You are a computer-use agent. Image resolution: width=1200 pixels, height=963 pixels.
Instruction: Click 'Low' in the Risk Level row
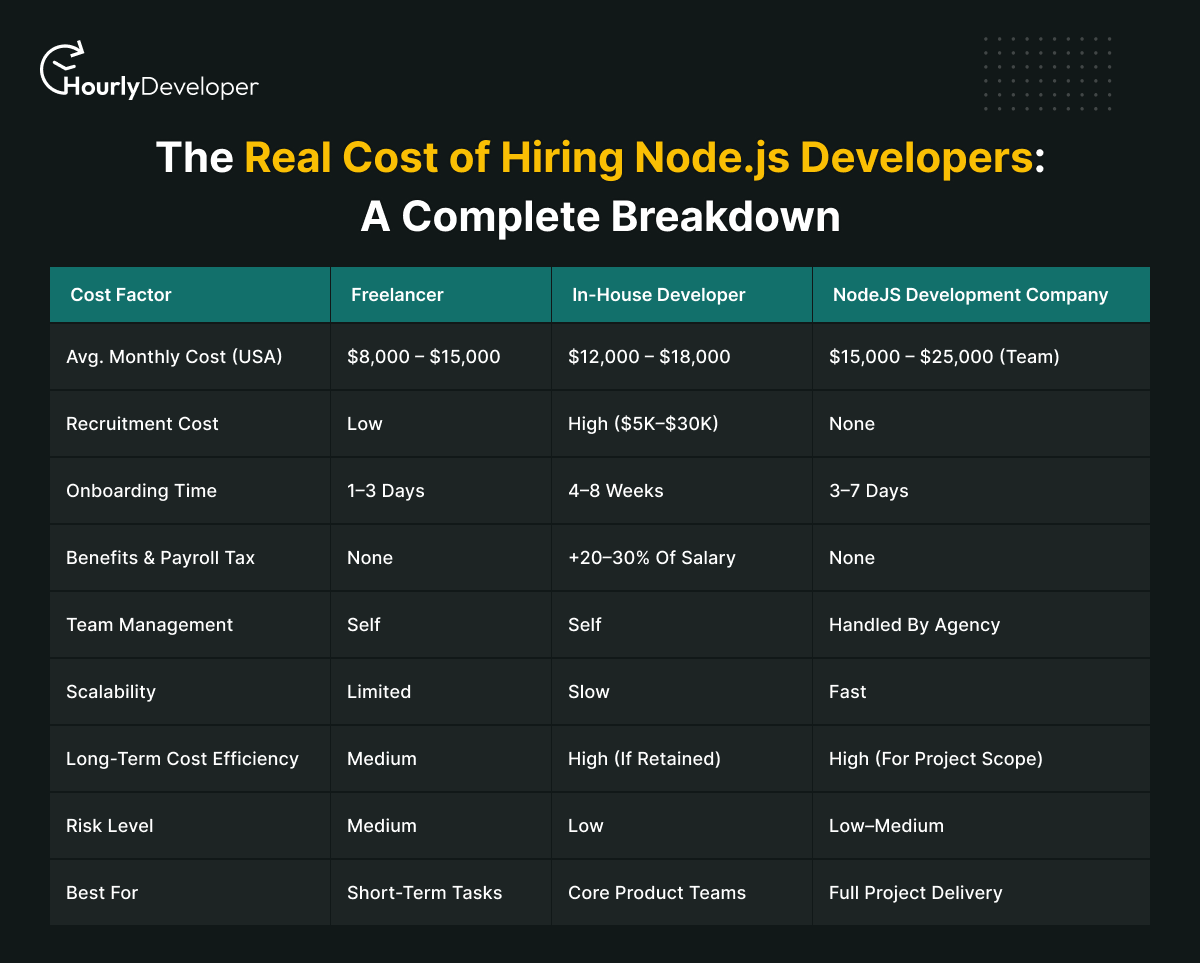click(586, 826)
